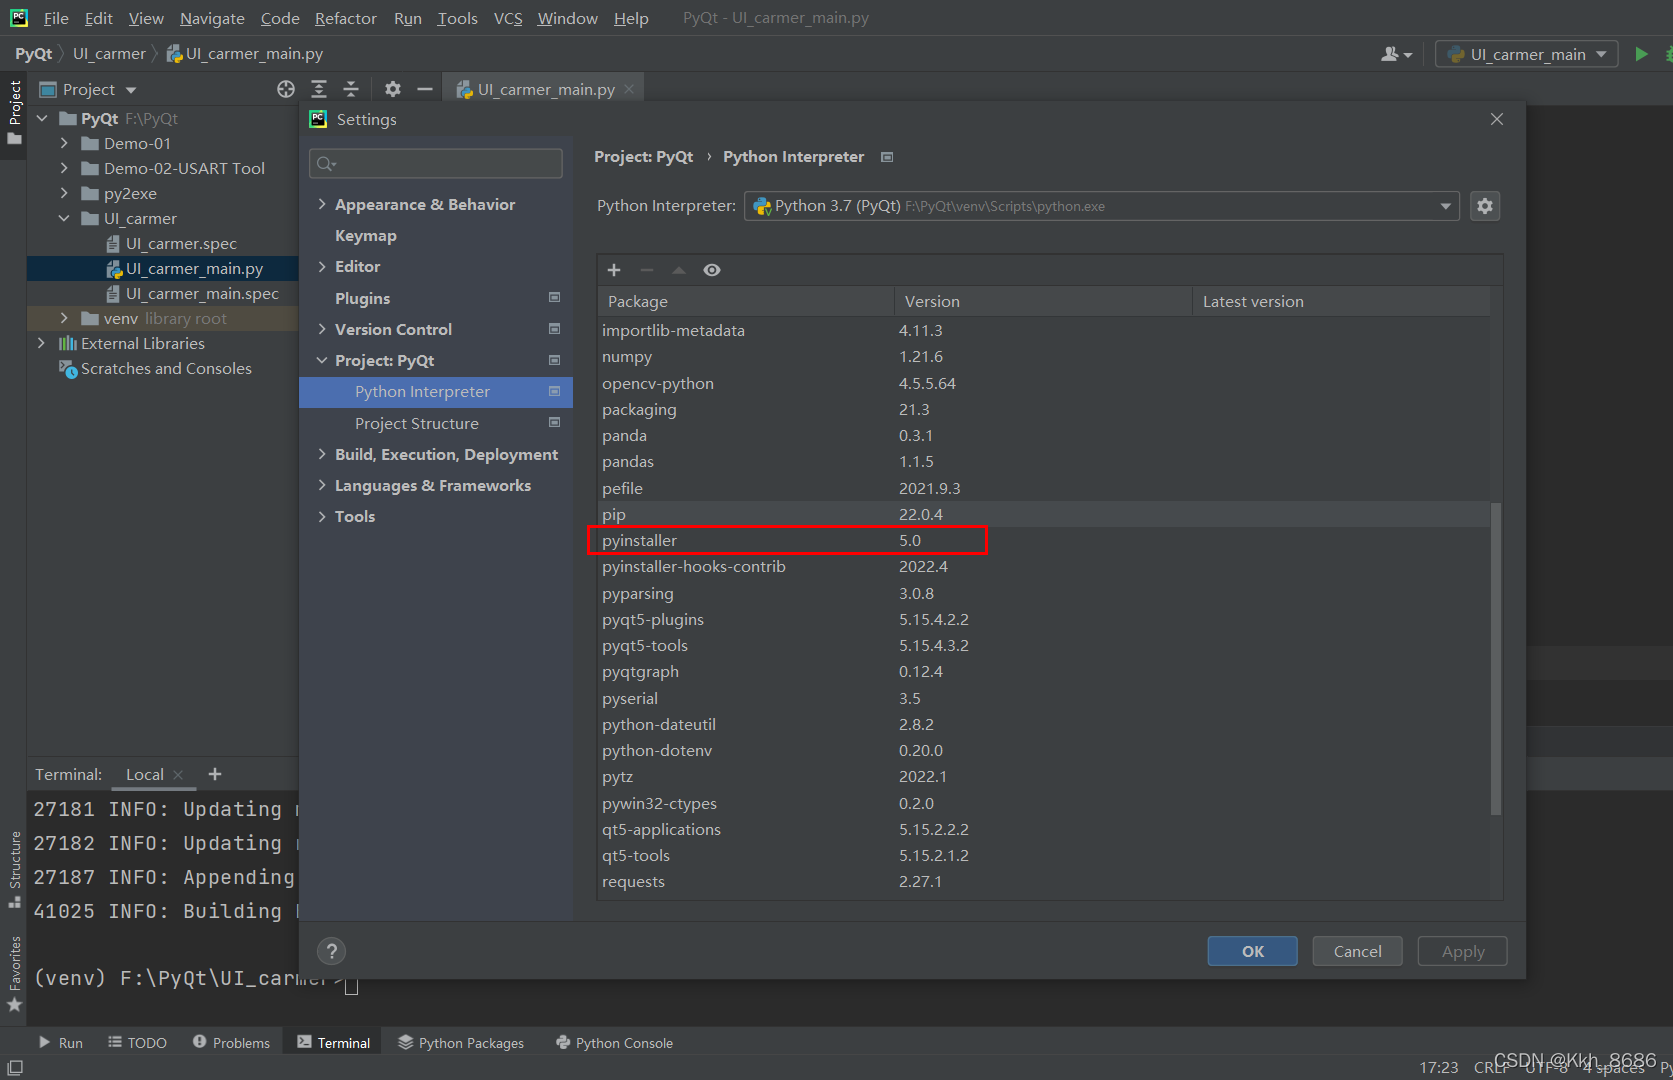The image size is (1673, 1080).
Task: Expand Languages & Frameworks settings
Action: [322, 485]
